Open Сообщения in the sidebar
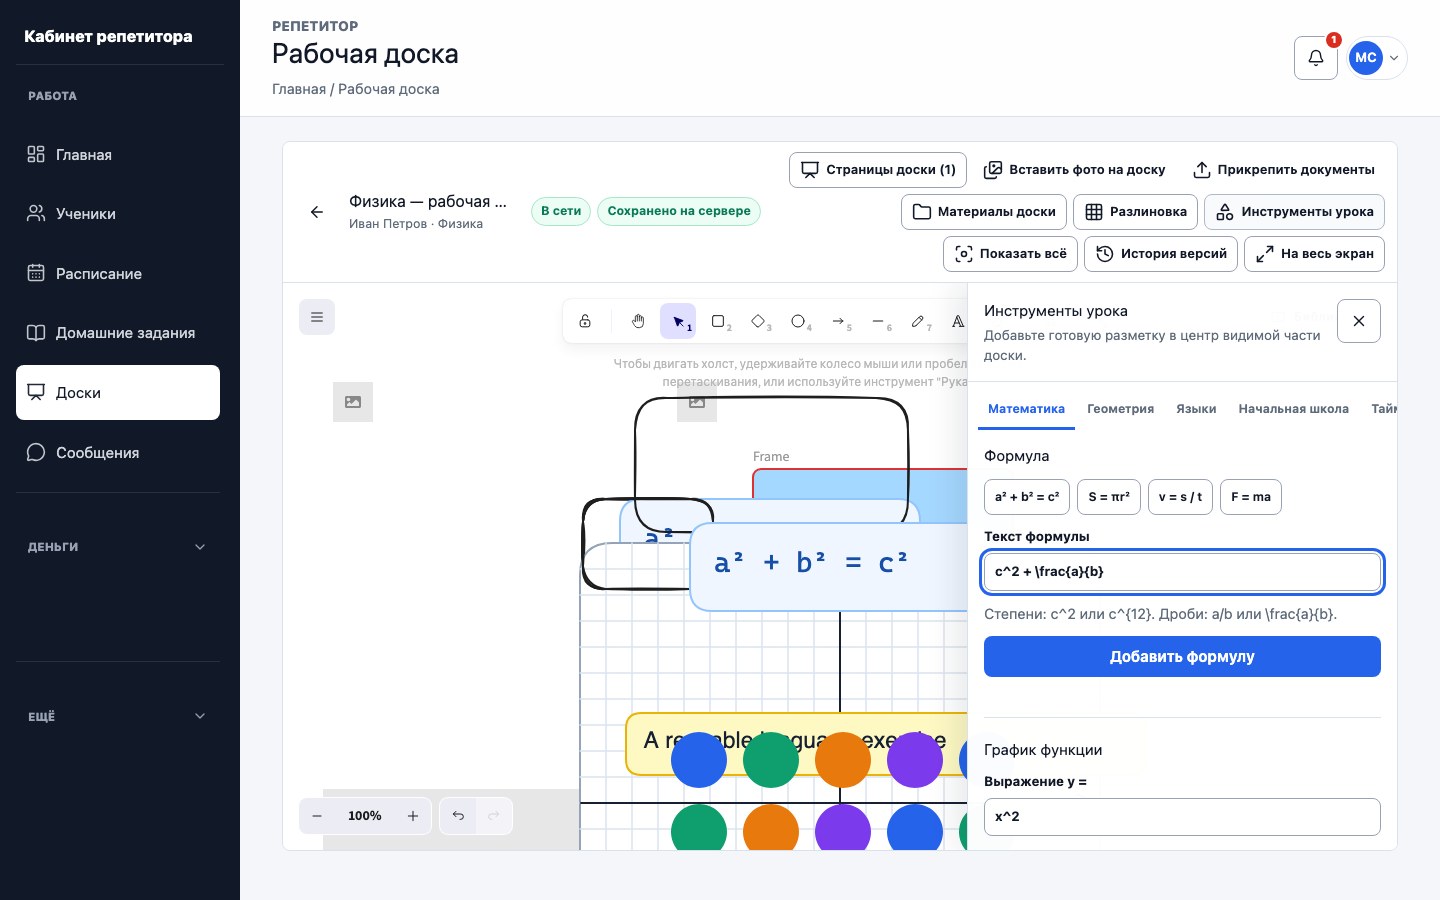The width and height of the screenshot is (1440, 900). [x=118, y=453]
